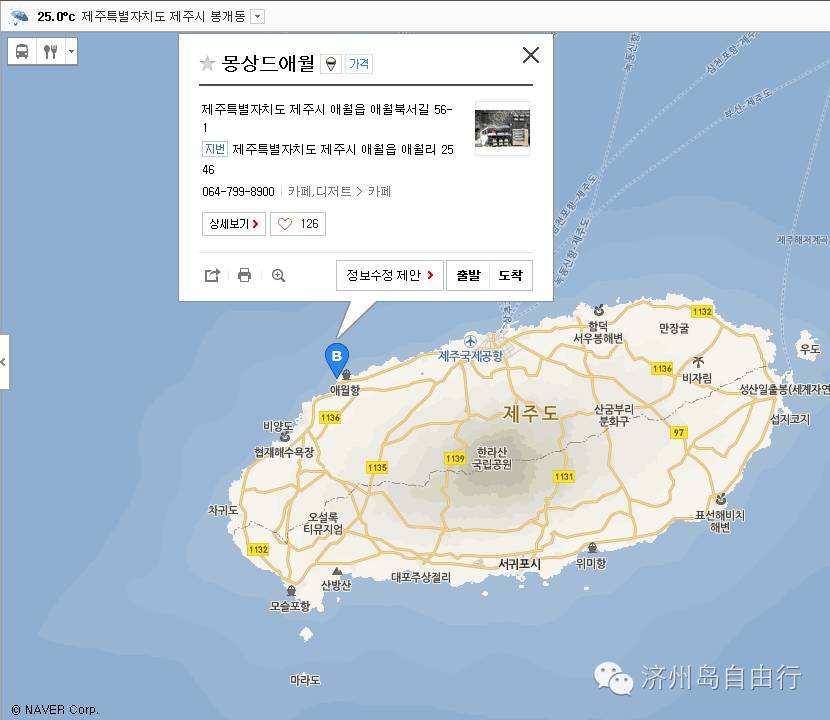Click the rainy weather icon
The width and height of the screenshot is (830, 720).
(x=19, y=16)
